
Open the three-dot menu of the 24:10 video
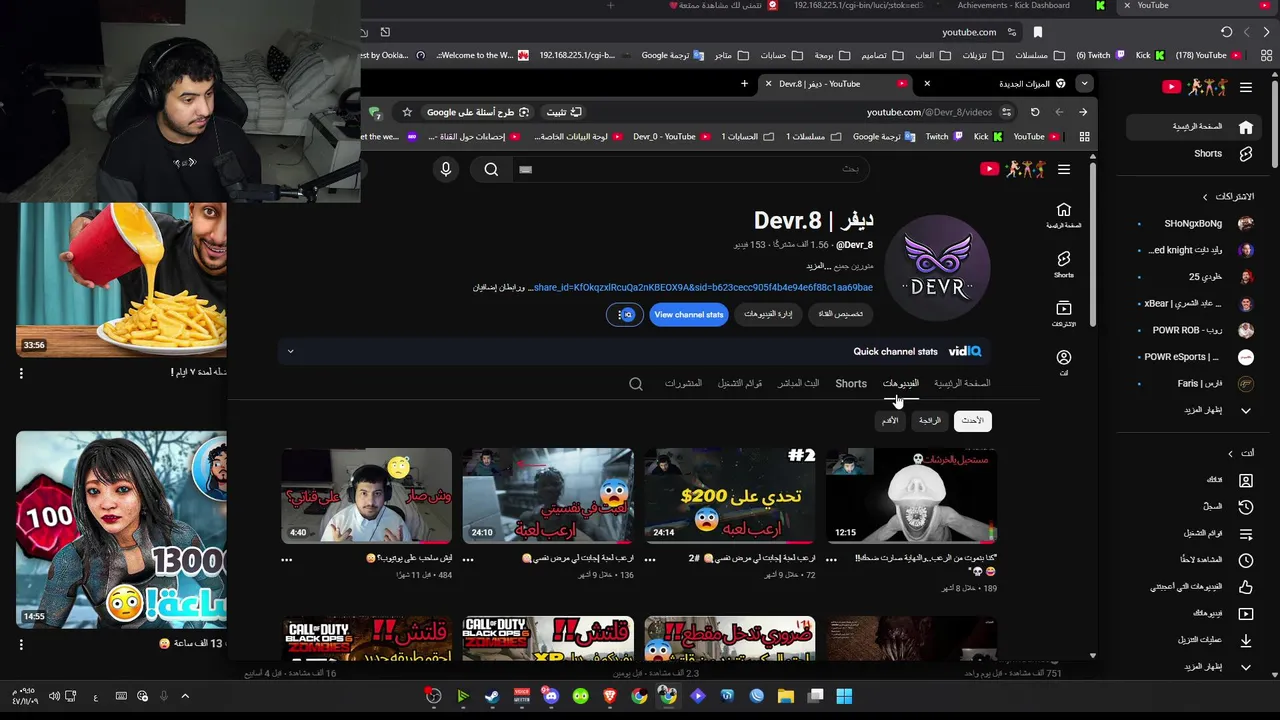(x=468, y=560)
